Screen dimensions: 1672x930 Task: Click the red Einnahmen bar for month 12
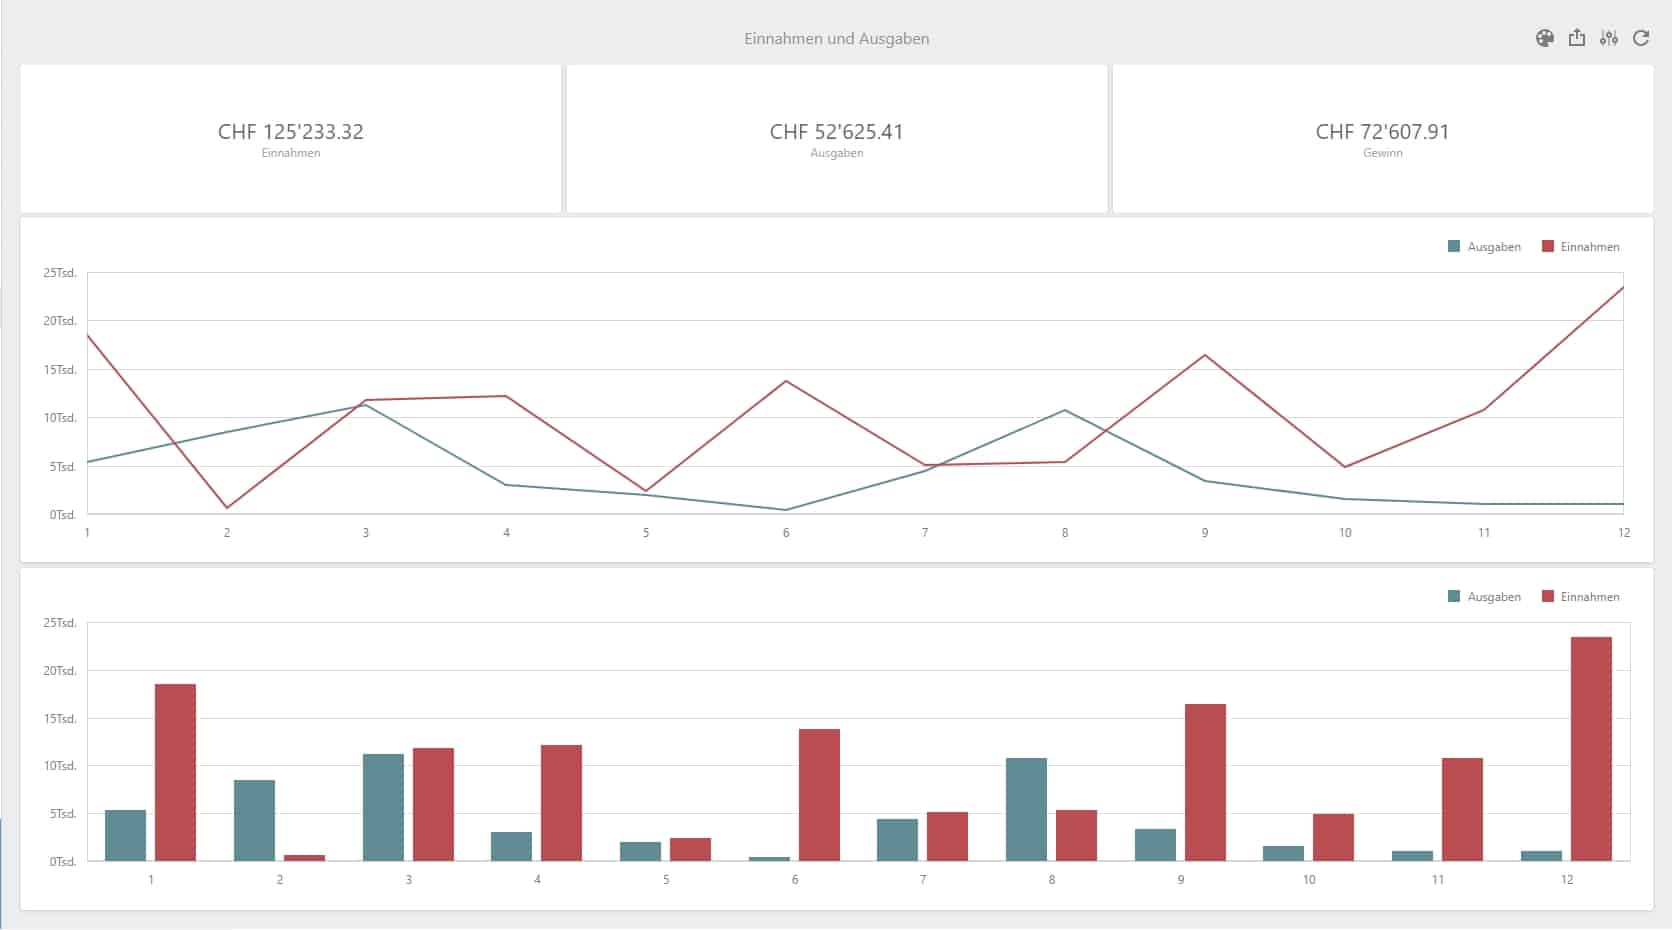[1591, 749]
